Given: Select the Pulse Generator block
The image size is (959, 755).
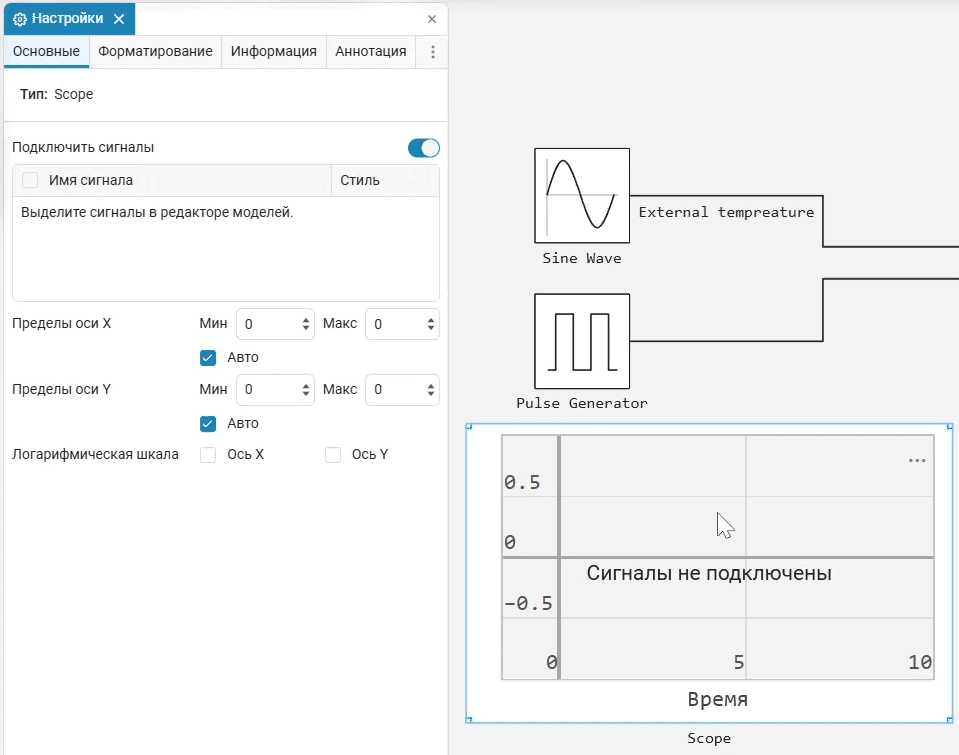Looking at the screenshot, I should (582, 341).
